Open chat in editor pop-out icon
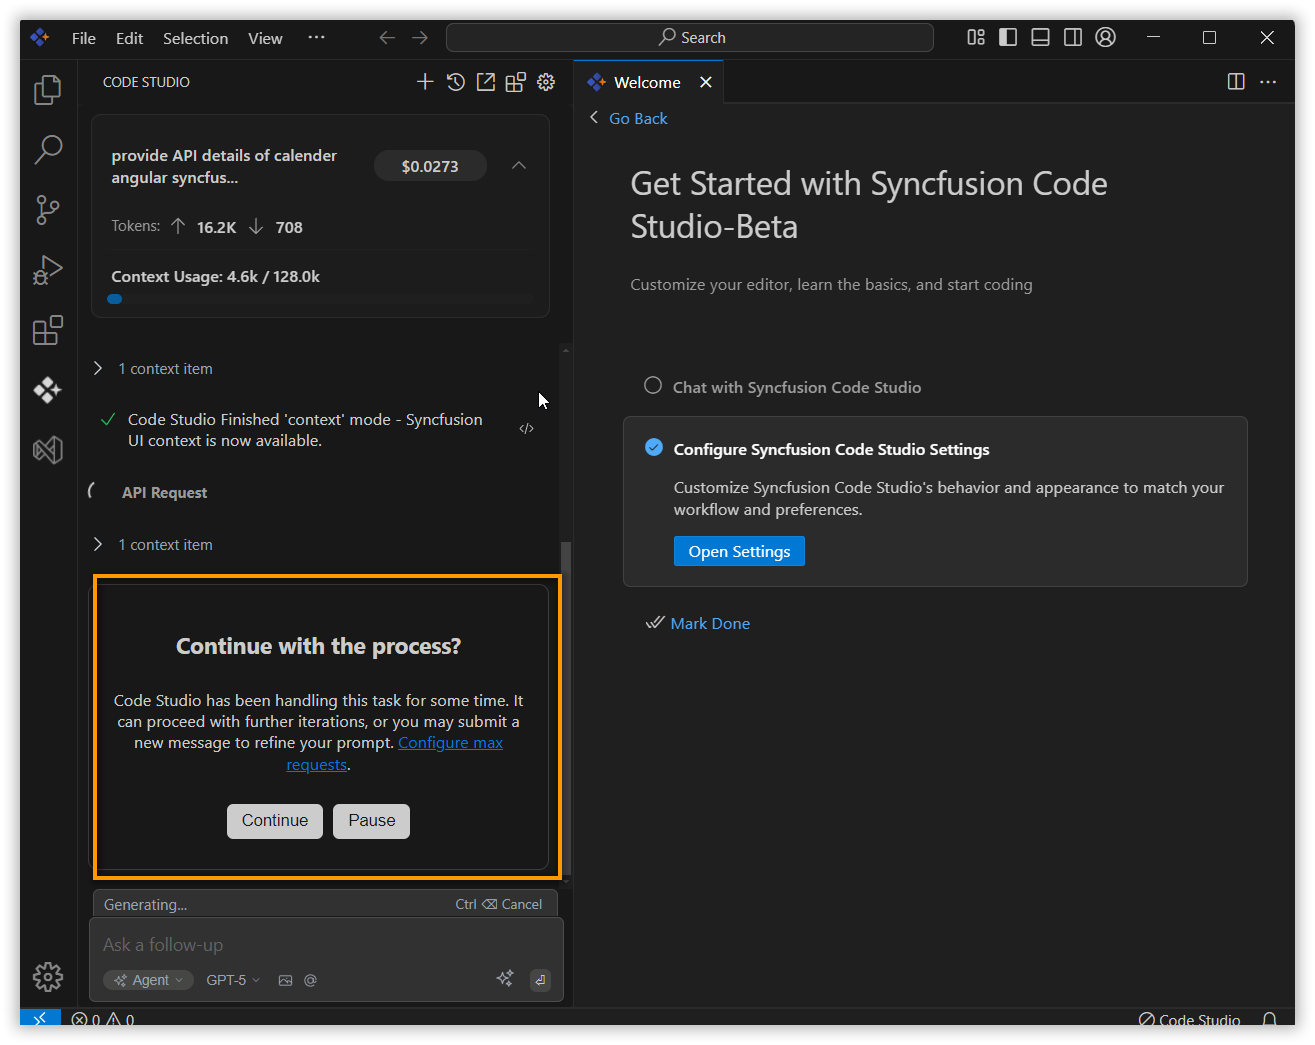Screen dimensions: 1315x1045 pyautogui.click(x=486, y=82)
